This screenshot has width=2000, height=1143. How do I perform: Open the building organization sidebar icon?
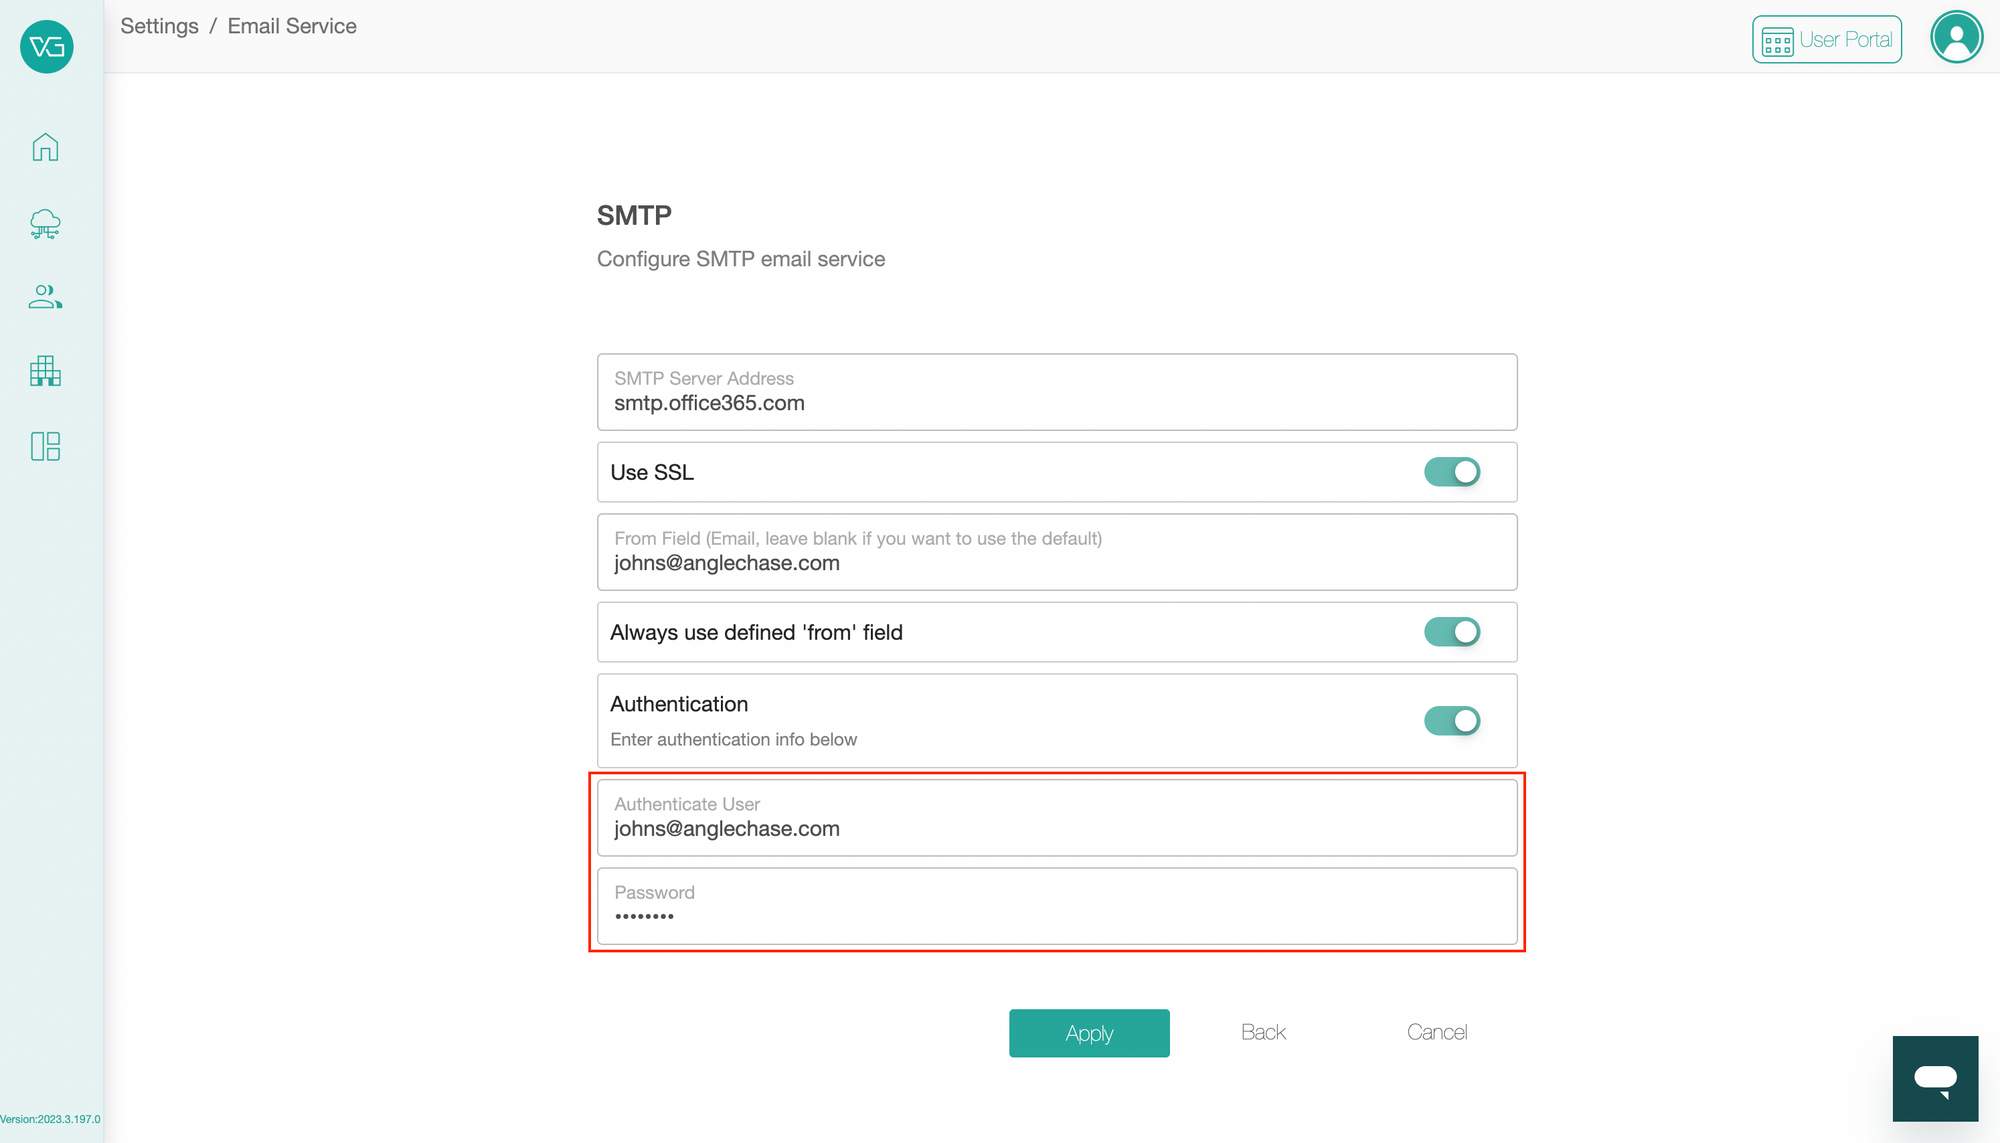coord(45,371)
